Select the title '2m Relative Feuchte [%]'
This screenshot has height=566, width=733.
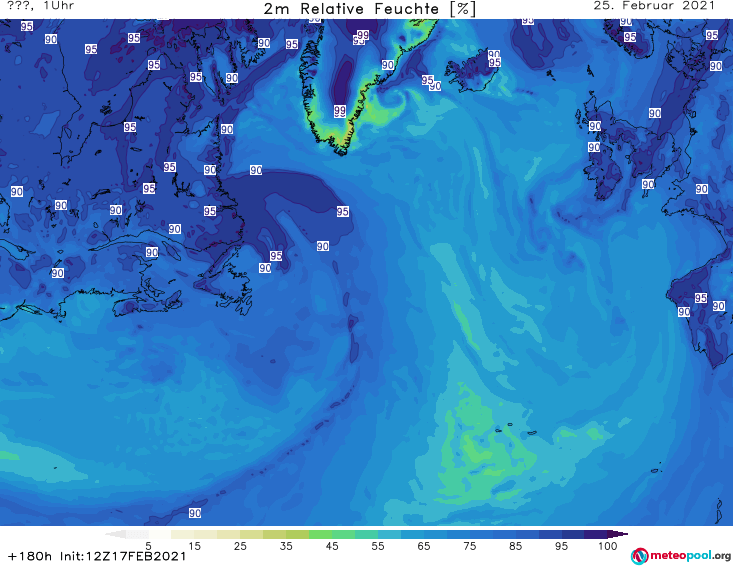(x=369, y=9)
